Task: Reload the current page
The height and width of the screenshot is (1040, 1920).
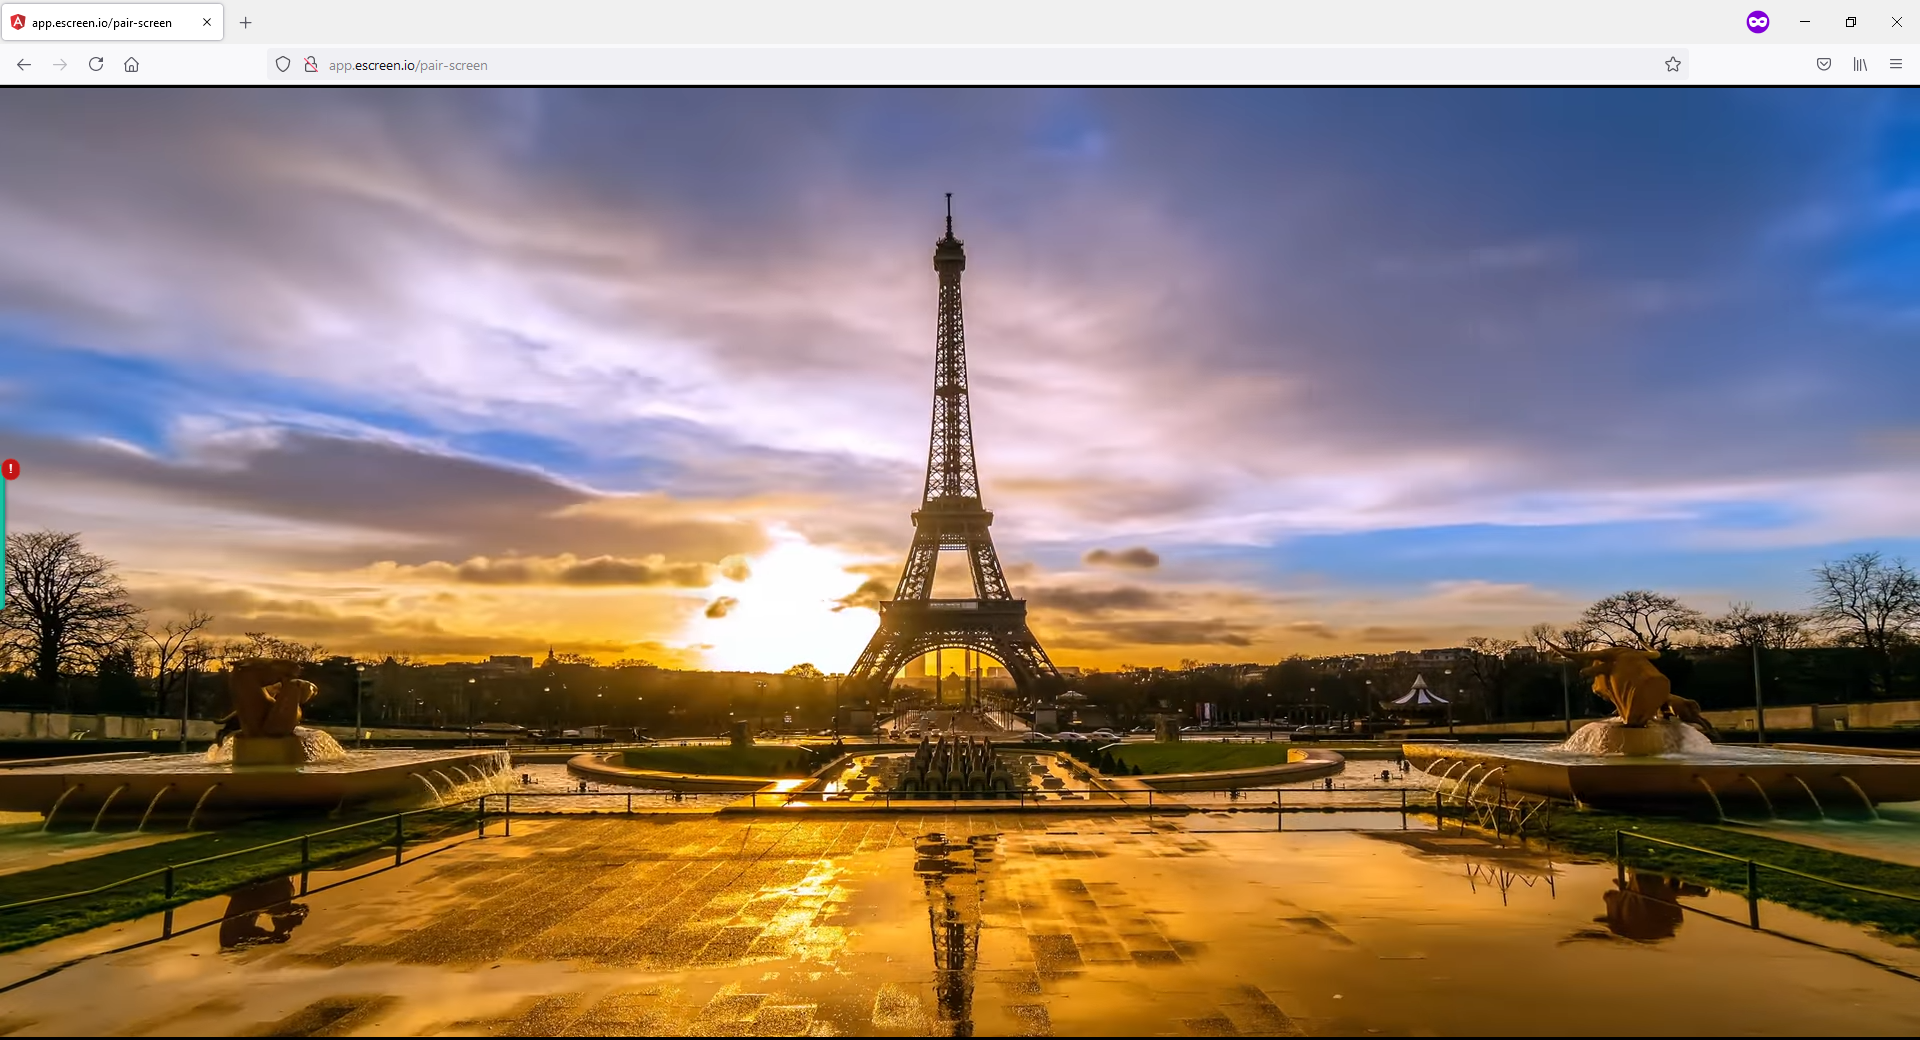Action: pos(96,65)
